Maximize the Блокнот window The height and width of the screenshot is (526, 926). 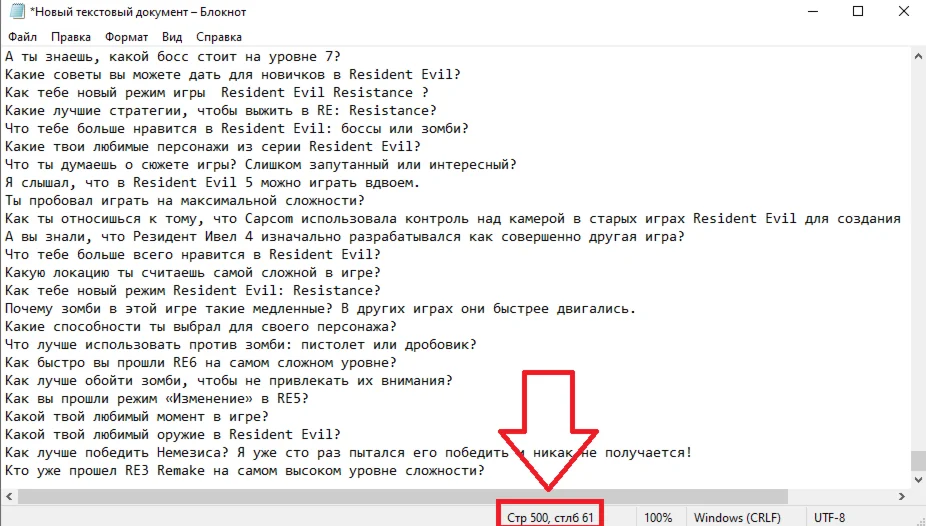click(x=858, y=11)
